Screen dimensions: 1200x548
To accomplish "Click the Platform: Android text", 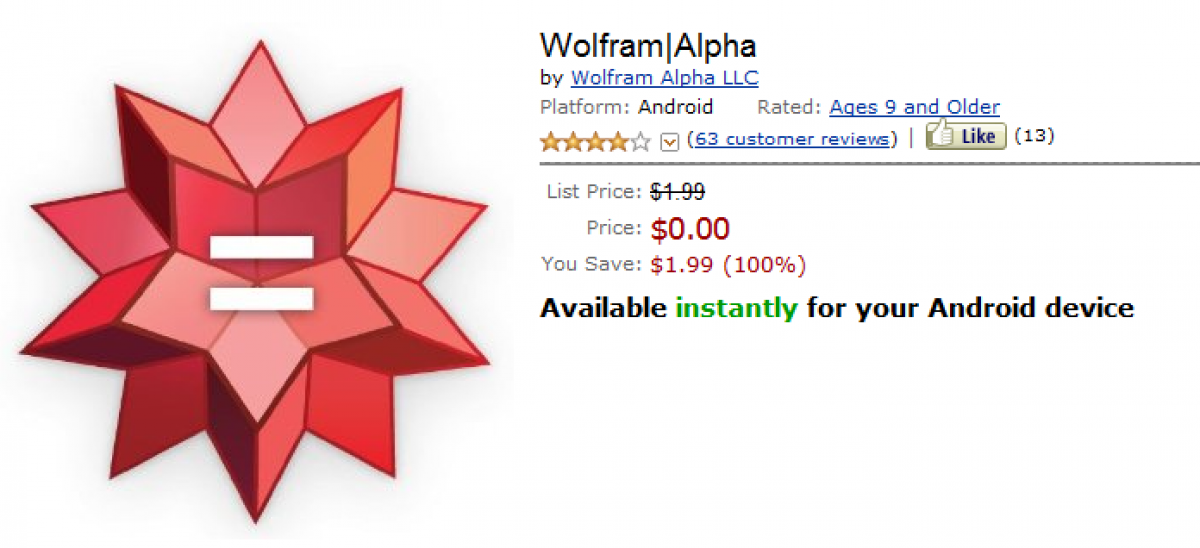I will coord(626,107).
